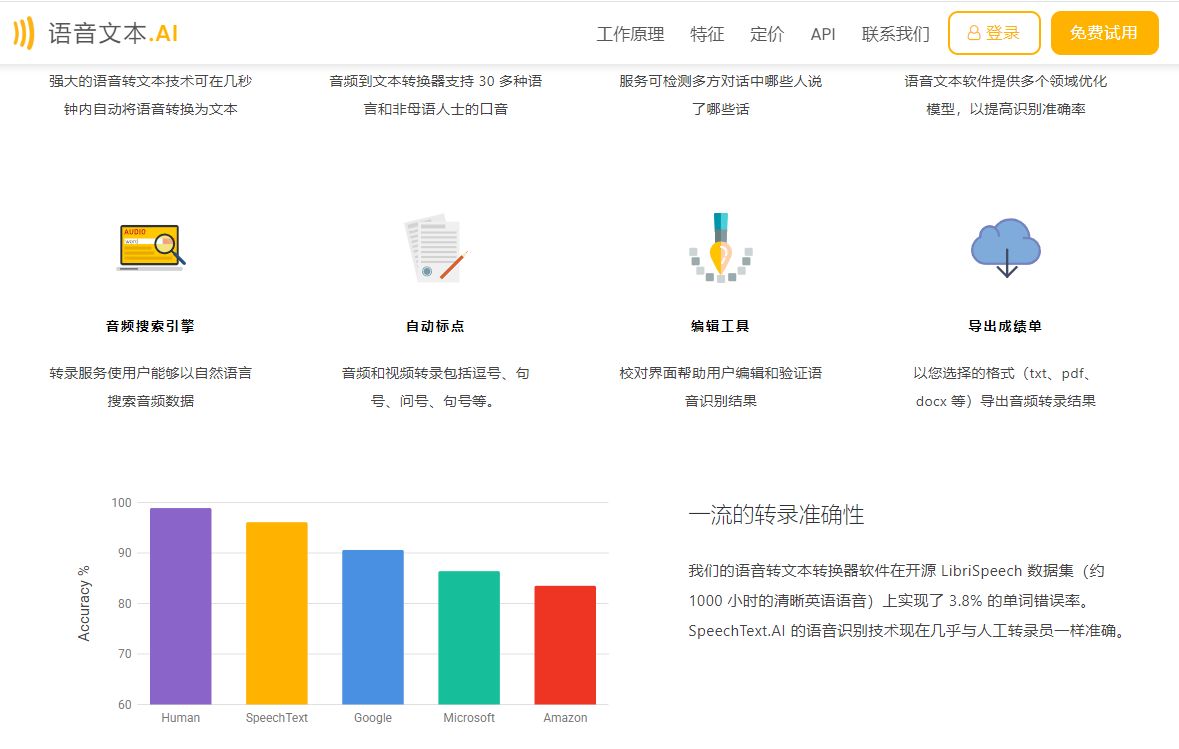Click the text 转录服务使用户能够以自然语言
The image size is (1179, 749).
[150, 373]
